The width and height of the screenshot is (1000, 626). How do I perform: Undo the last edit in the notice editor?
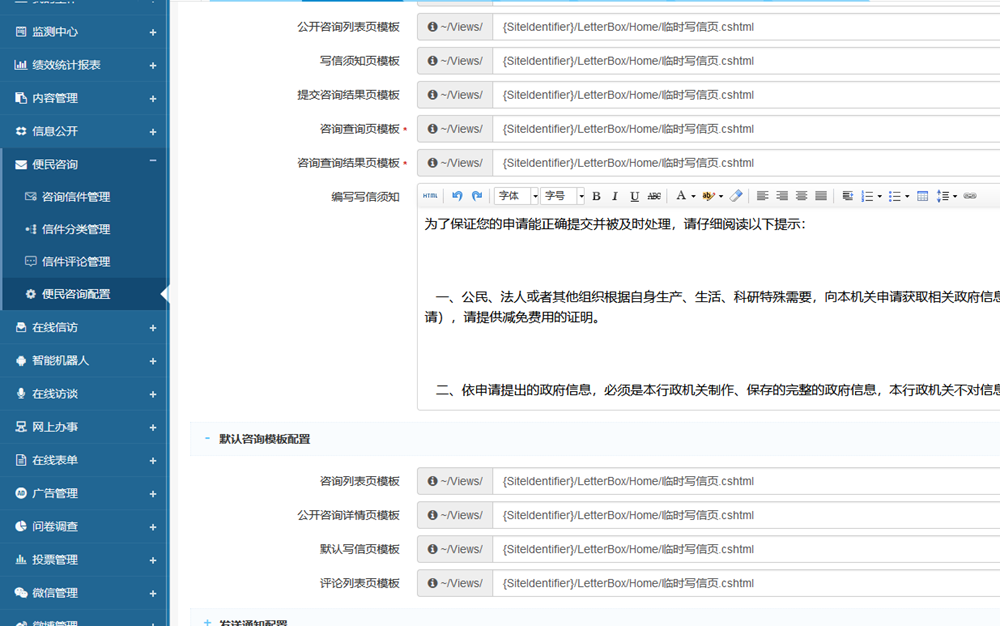456,196
